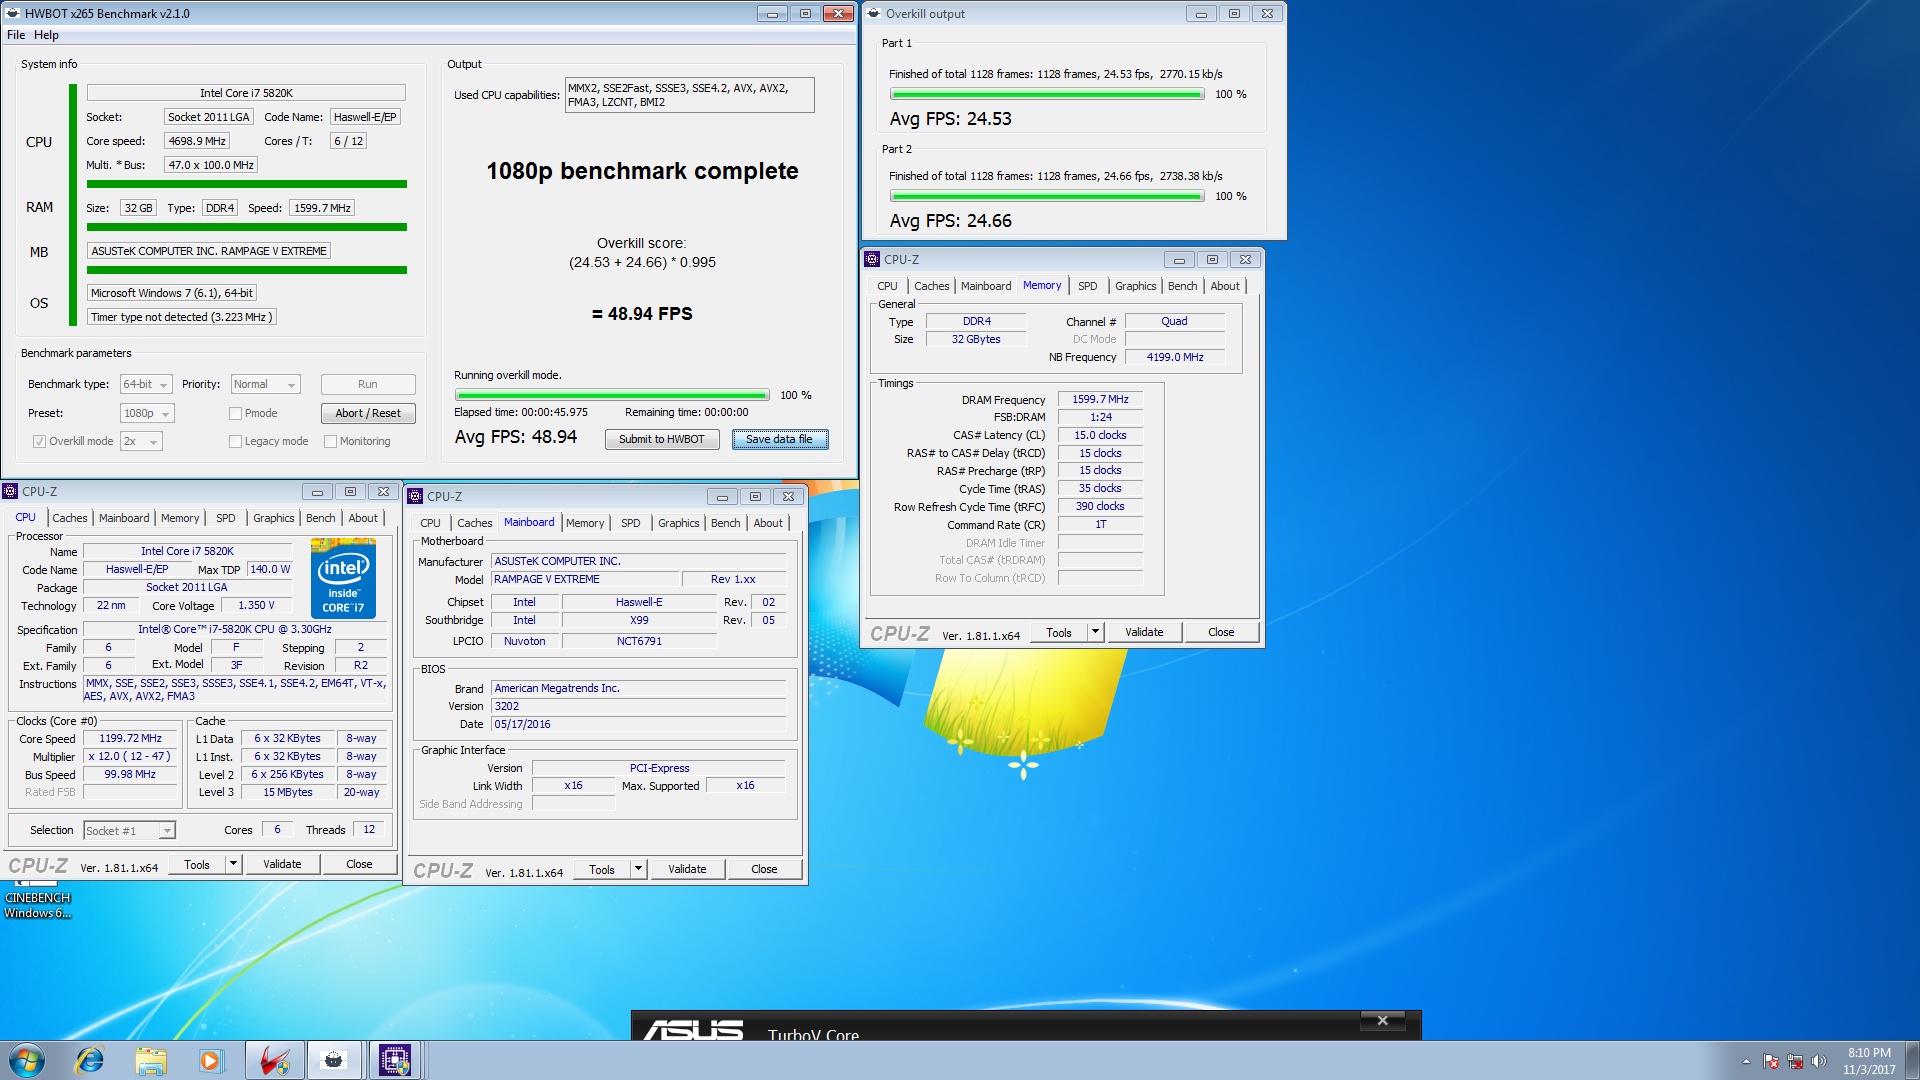Open the Preset 1080p dropdown

[x=147, y=413]
